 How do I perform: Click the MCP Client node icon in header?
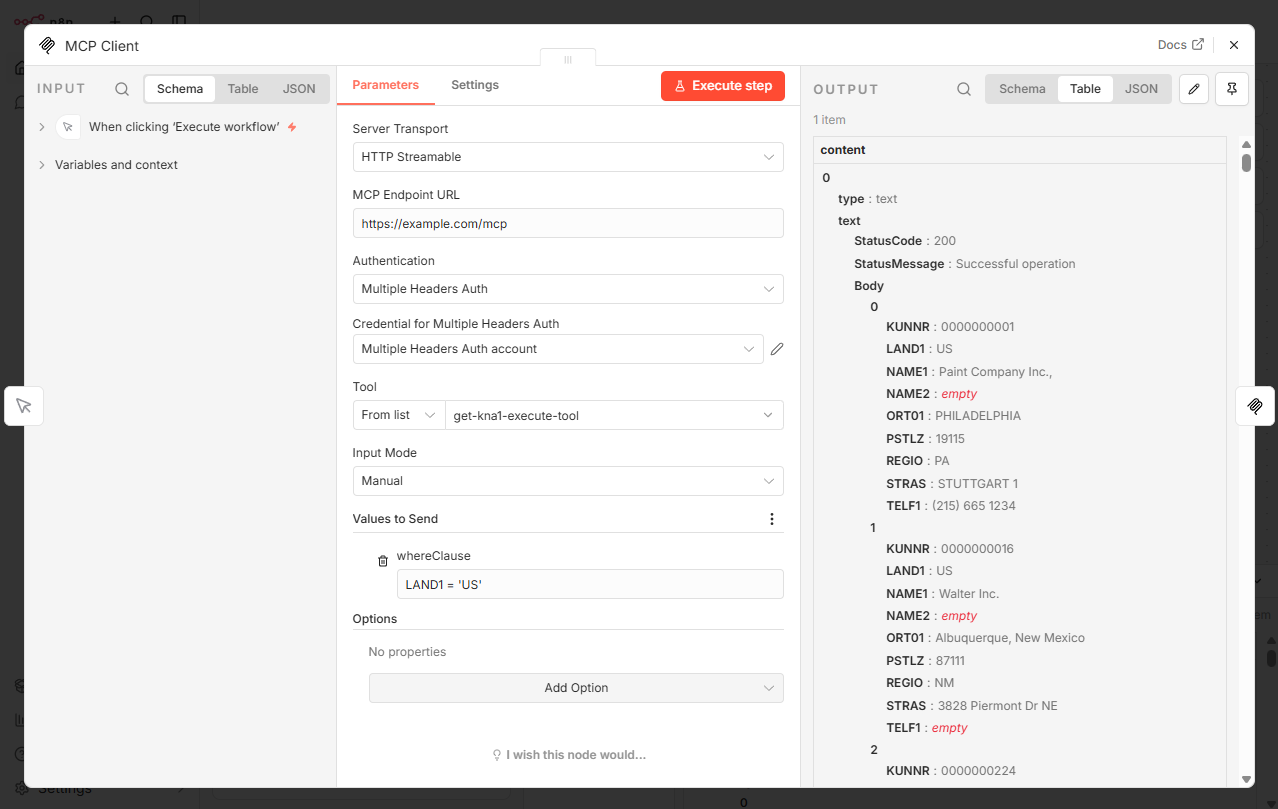tap(47, 45)
